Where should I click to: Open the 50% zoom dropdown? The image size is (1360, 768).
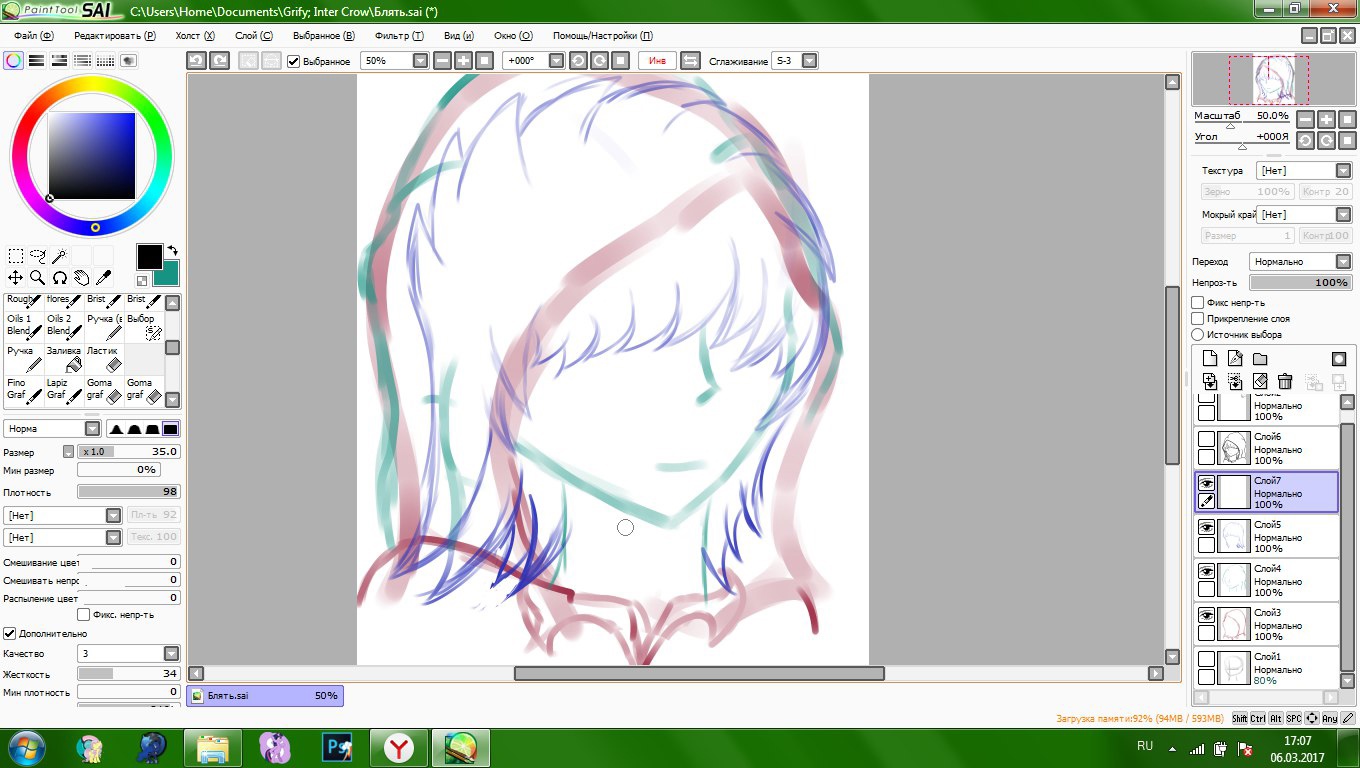420,61
